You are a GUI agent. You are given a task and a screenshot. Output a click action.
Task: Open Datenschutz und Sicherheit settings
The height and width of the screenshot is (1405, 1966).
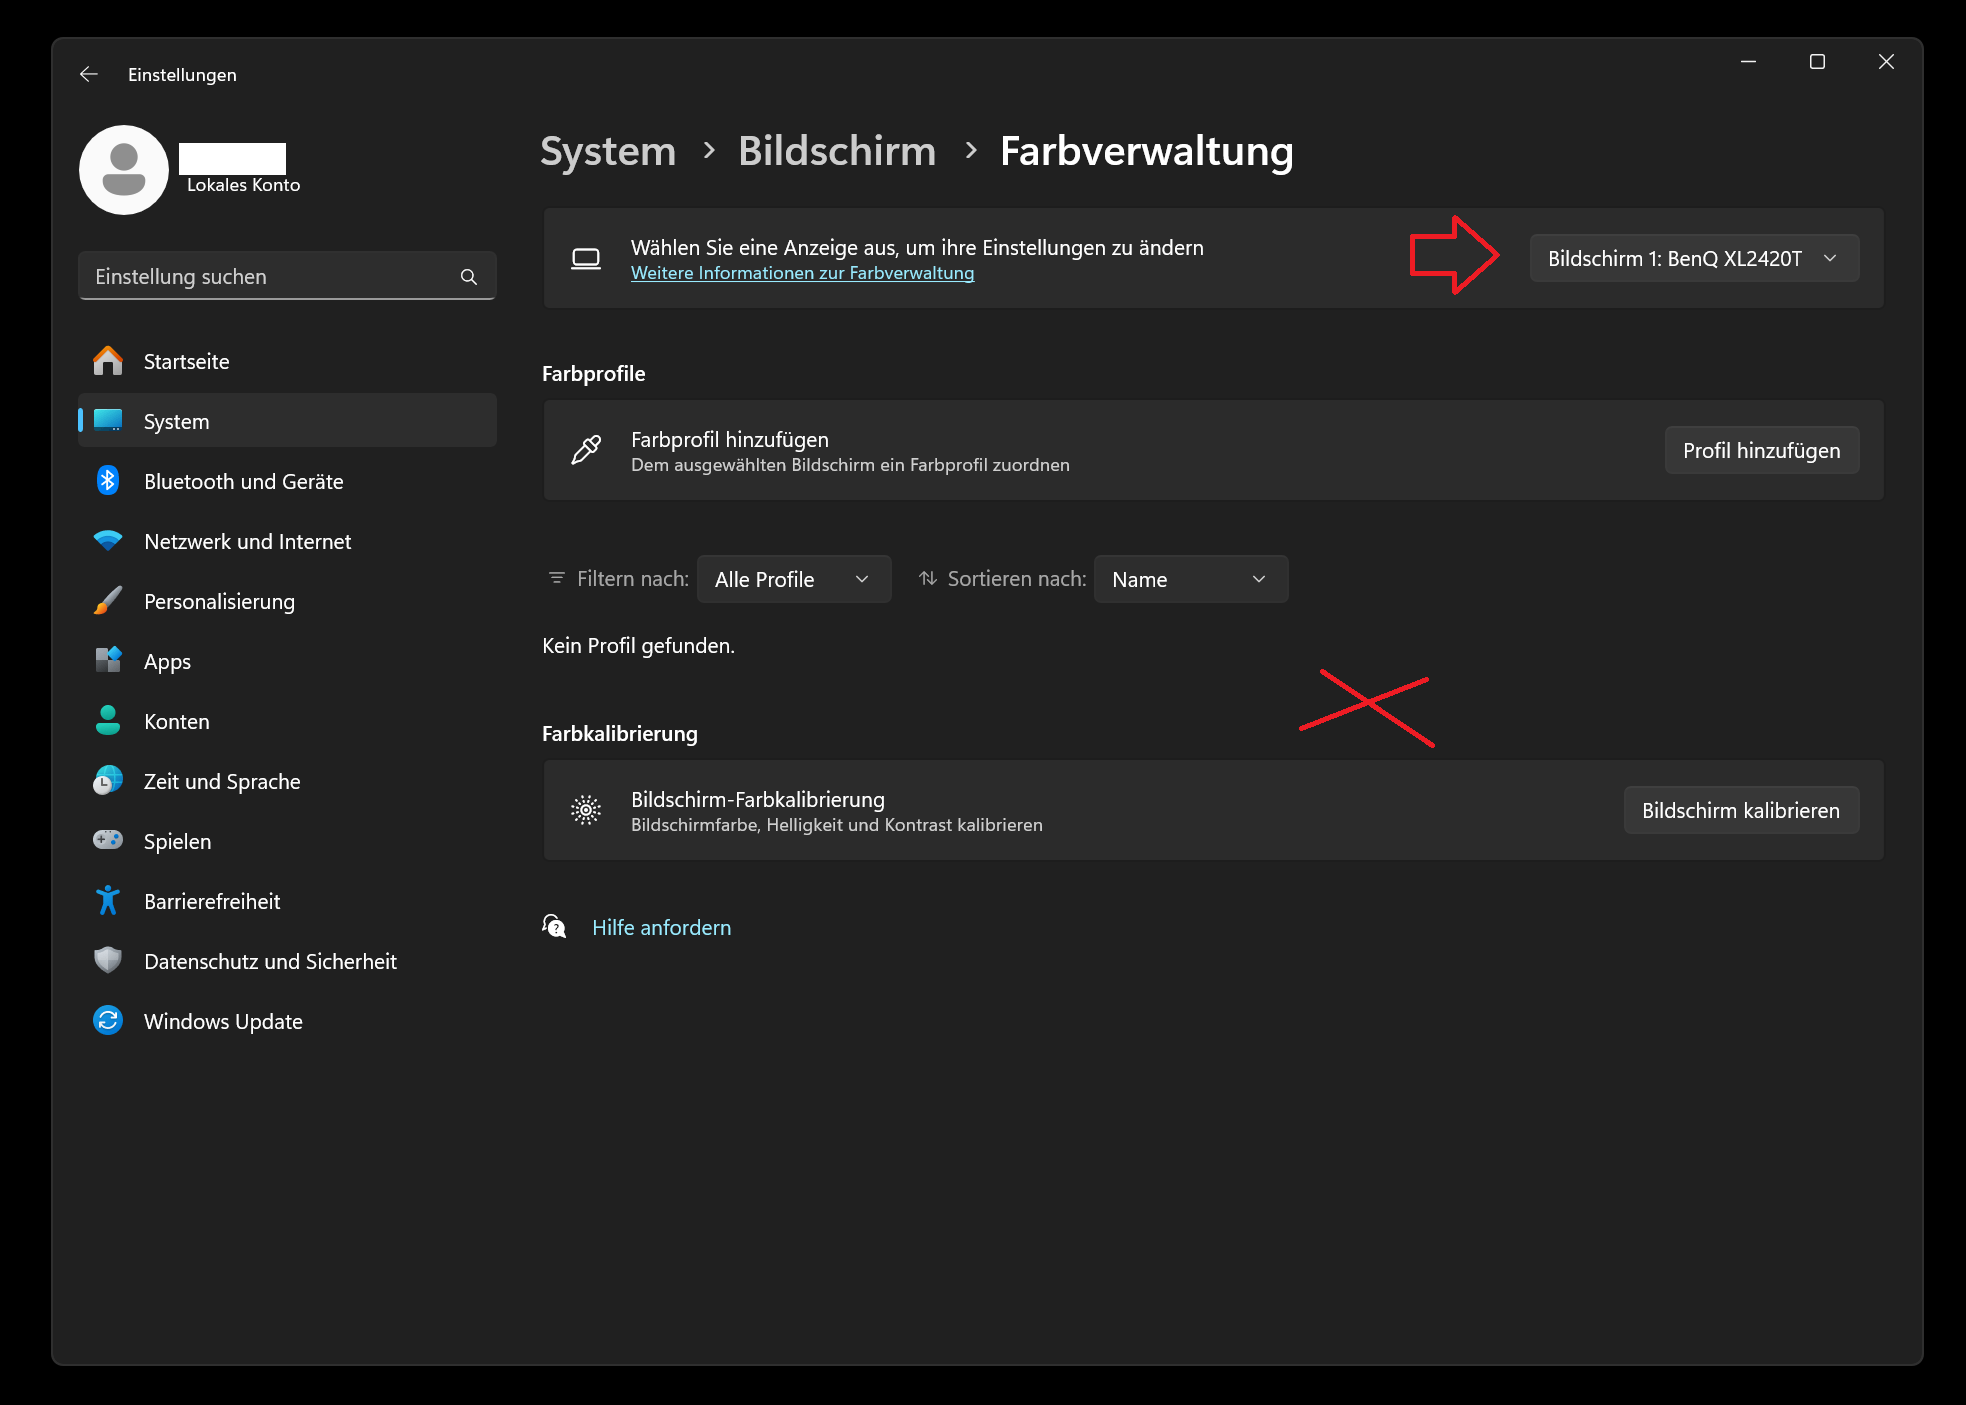[x=287, y=961]
